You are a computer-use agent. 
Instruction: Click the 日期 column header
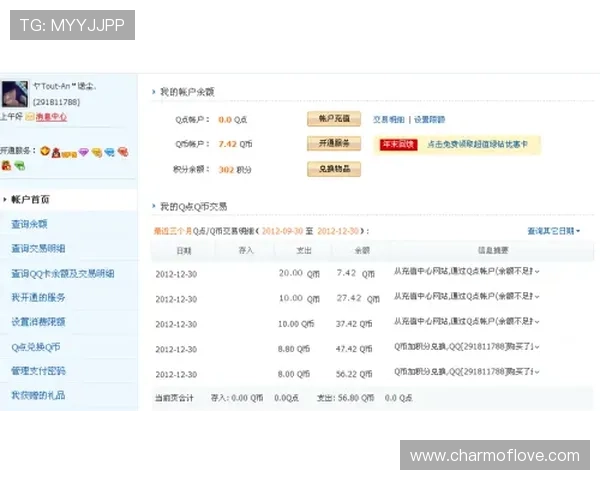tap(184, 251)
